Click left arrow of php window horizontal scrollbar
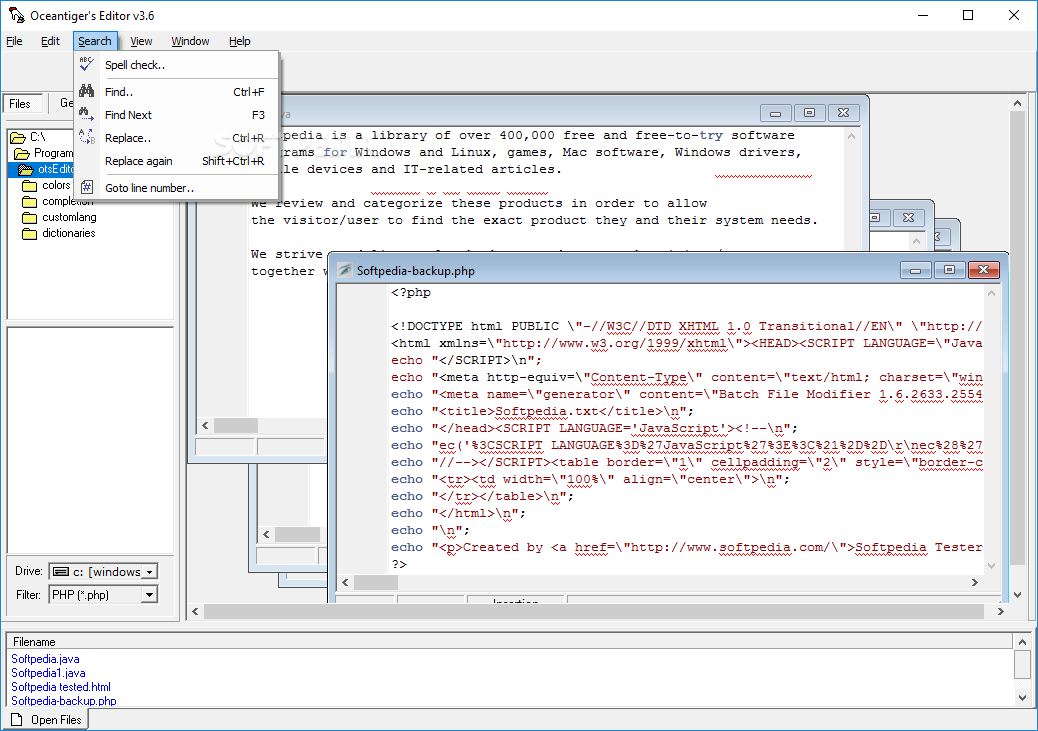Viewport: 1038px width, 731px height. 345,583
